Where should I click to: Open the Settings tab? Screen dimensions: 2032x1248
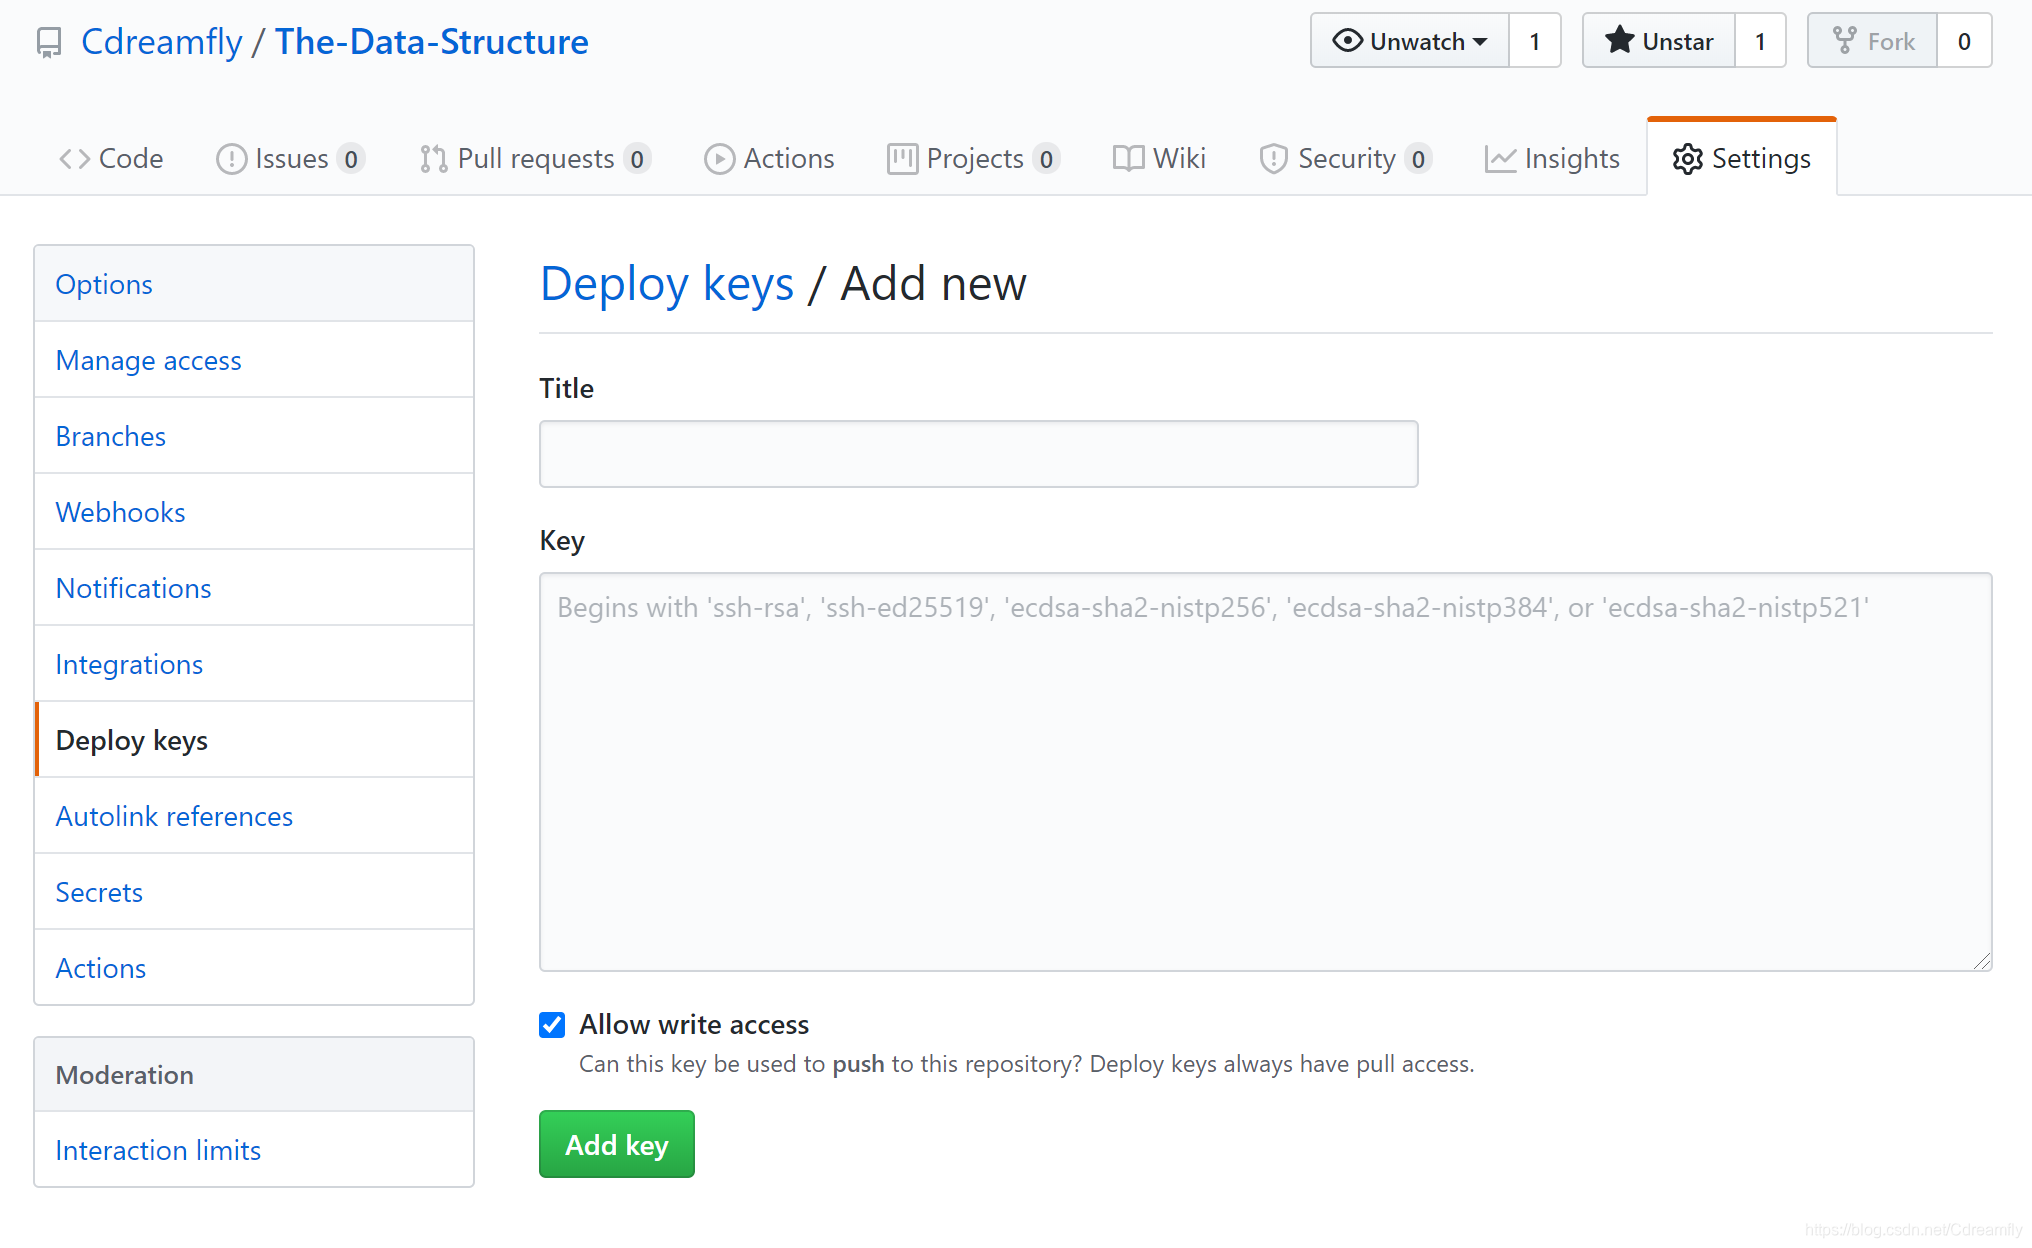point(1742,159)
